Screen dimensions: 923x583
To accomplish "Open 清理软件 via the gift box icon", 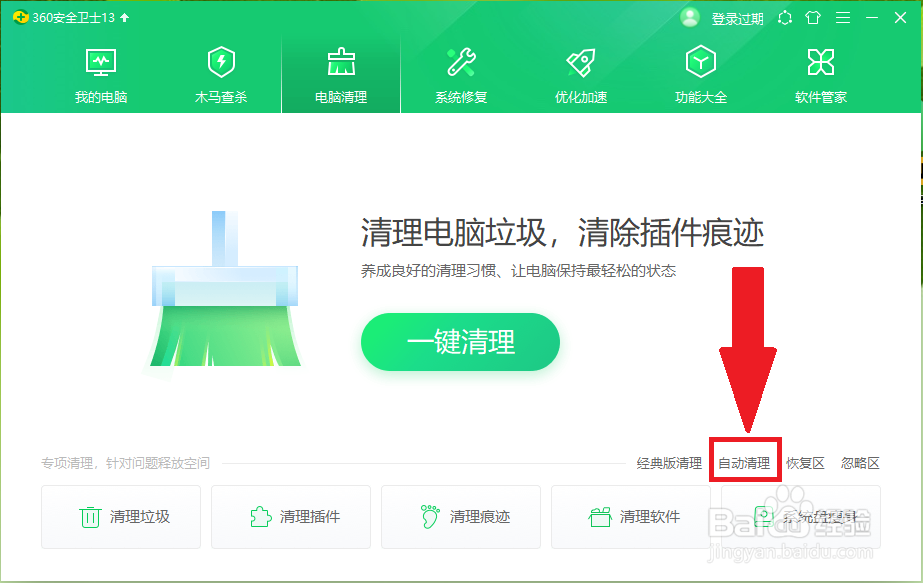I will [598, 516].
